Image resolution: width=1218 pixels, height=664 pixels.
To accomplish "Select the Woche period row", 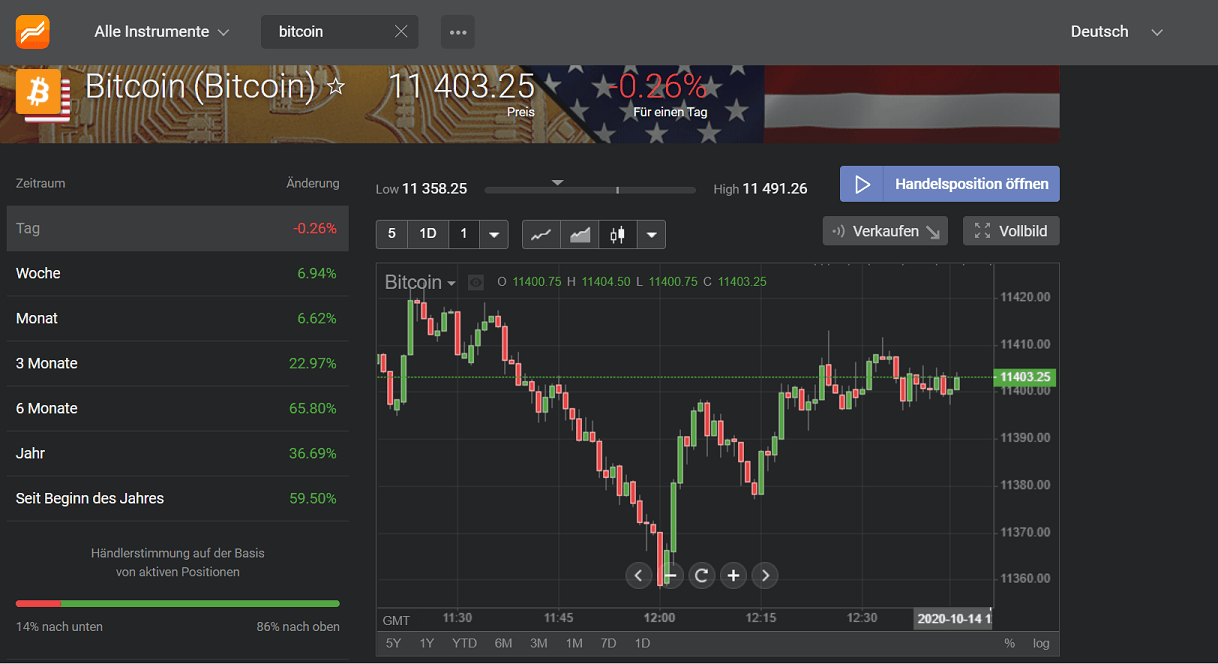I will 178,273.
